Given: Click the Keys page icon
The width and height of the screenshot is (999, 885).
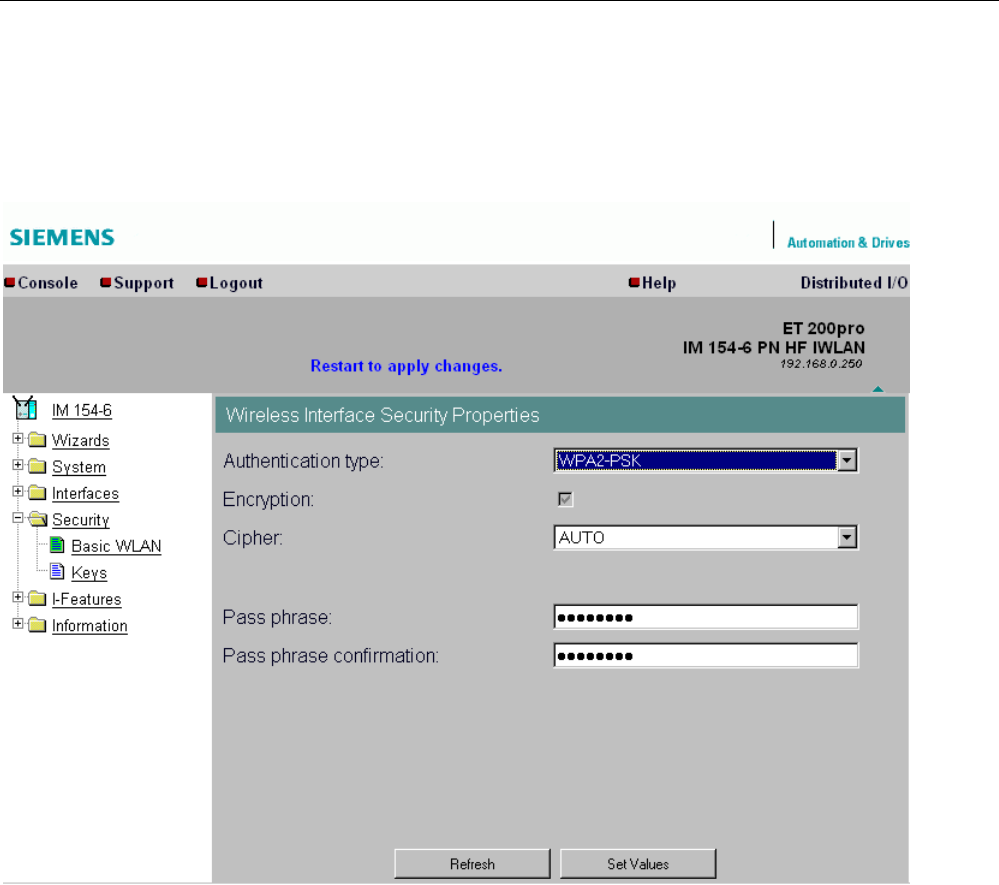Looking at the screenshot, I should coord(57,572).
